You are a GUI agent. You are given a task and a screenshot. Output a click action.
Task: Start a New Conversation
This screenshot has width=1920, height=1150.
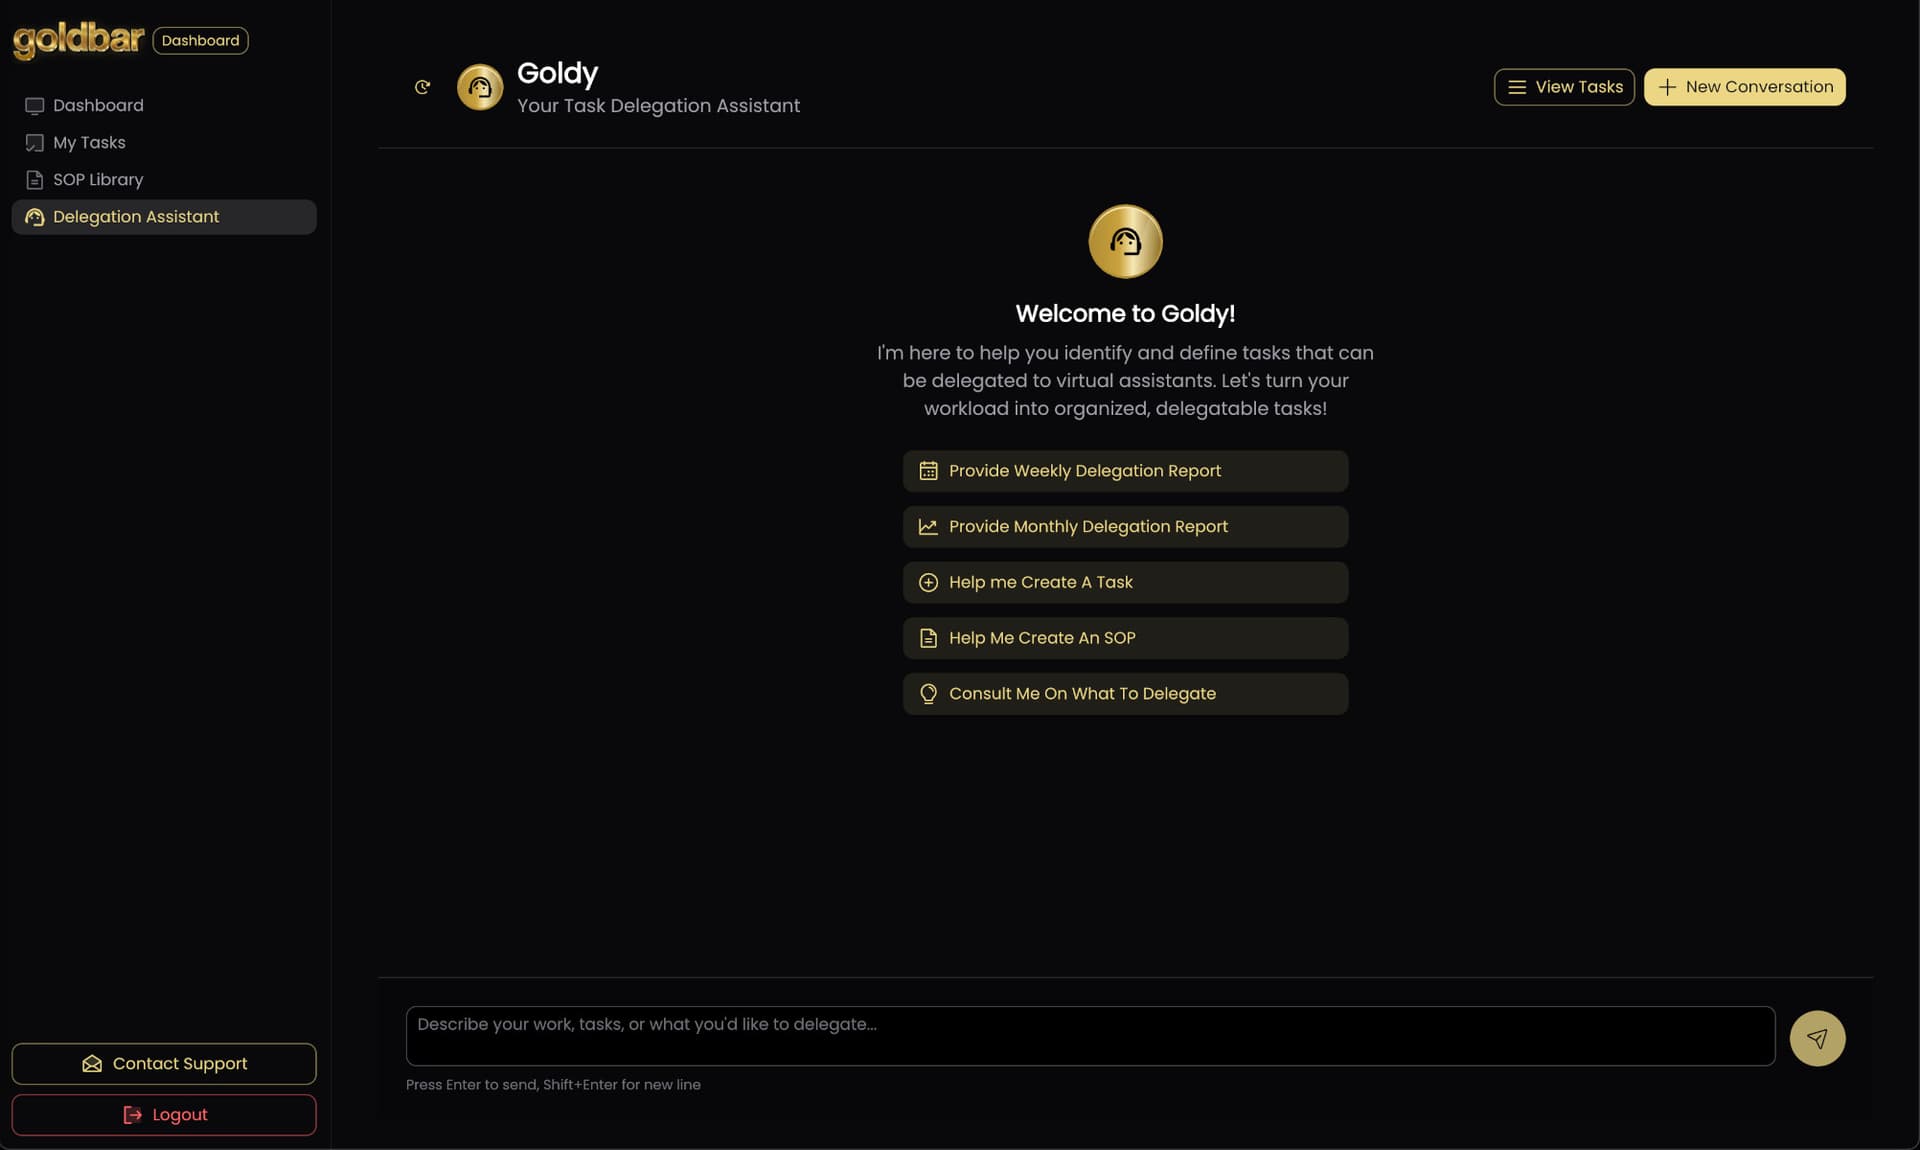pos(1744,87)
